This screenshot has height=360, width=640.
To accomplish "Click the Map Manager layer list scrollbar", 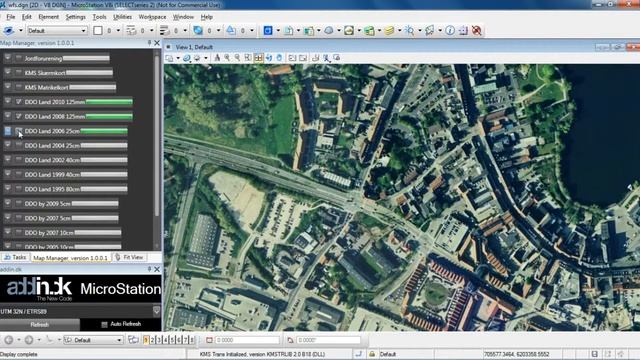I will 157,135.
